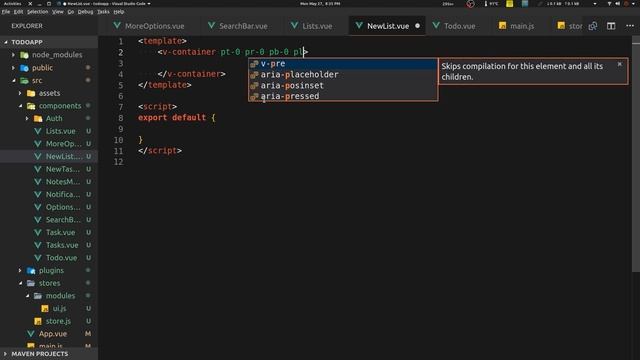Click the editor vertical scrollbar

click(636, 155)
